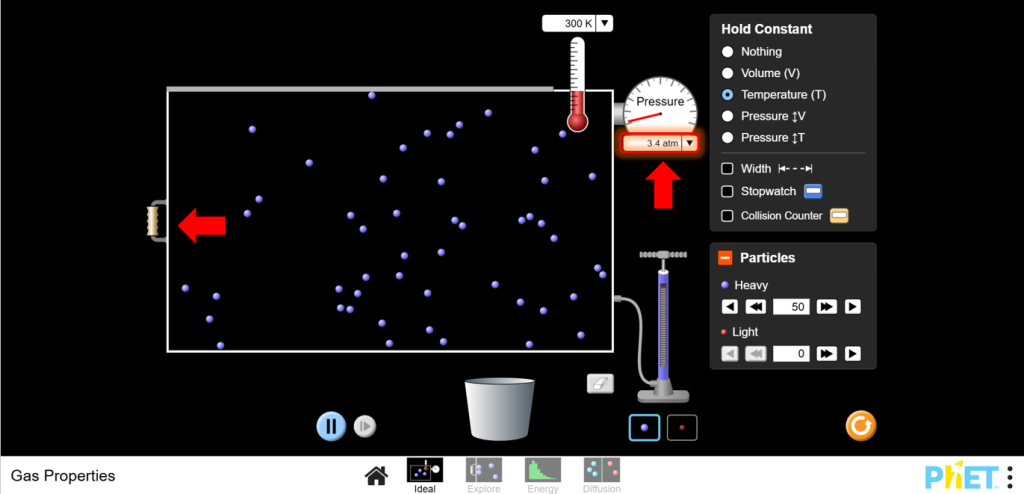The width and height of the screenshot is (1024, 494).
Task: Add many light particles with double-right arrow
Action: coord(826,354)
